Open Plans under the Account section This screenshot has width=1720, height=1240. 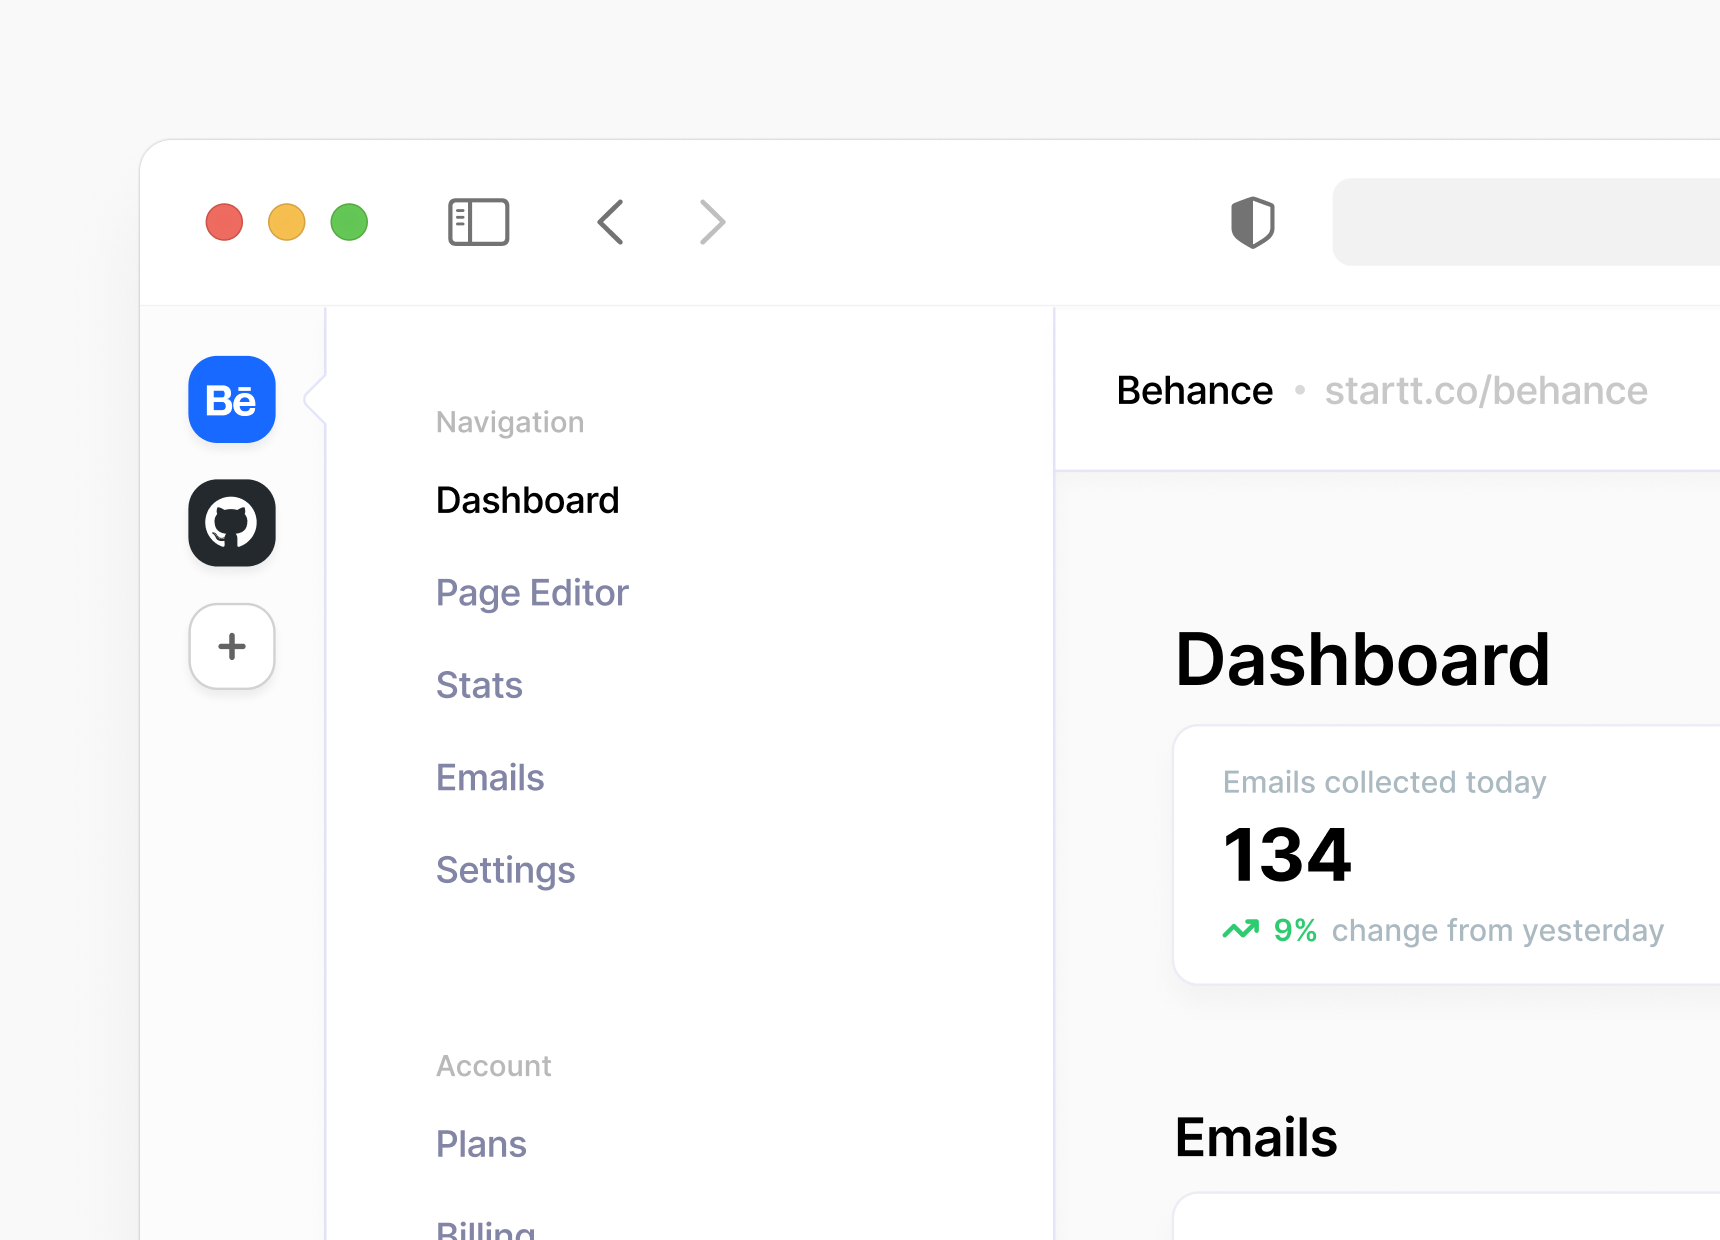click(482, 1144)
